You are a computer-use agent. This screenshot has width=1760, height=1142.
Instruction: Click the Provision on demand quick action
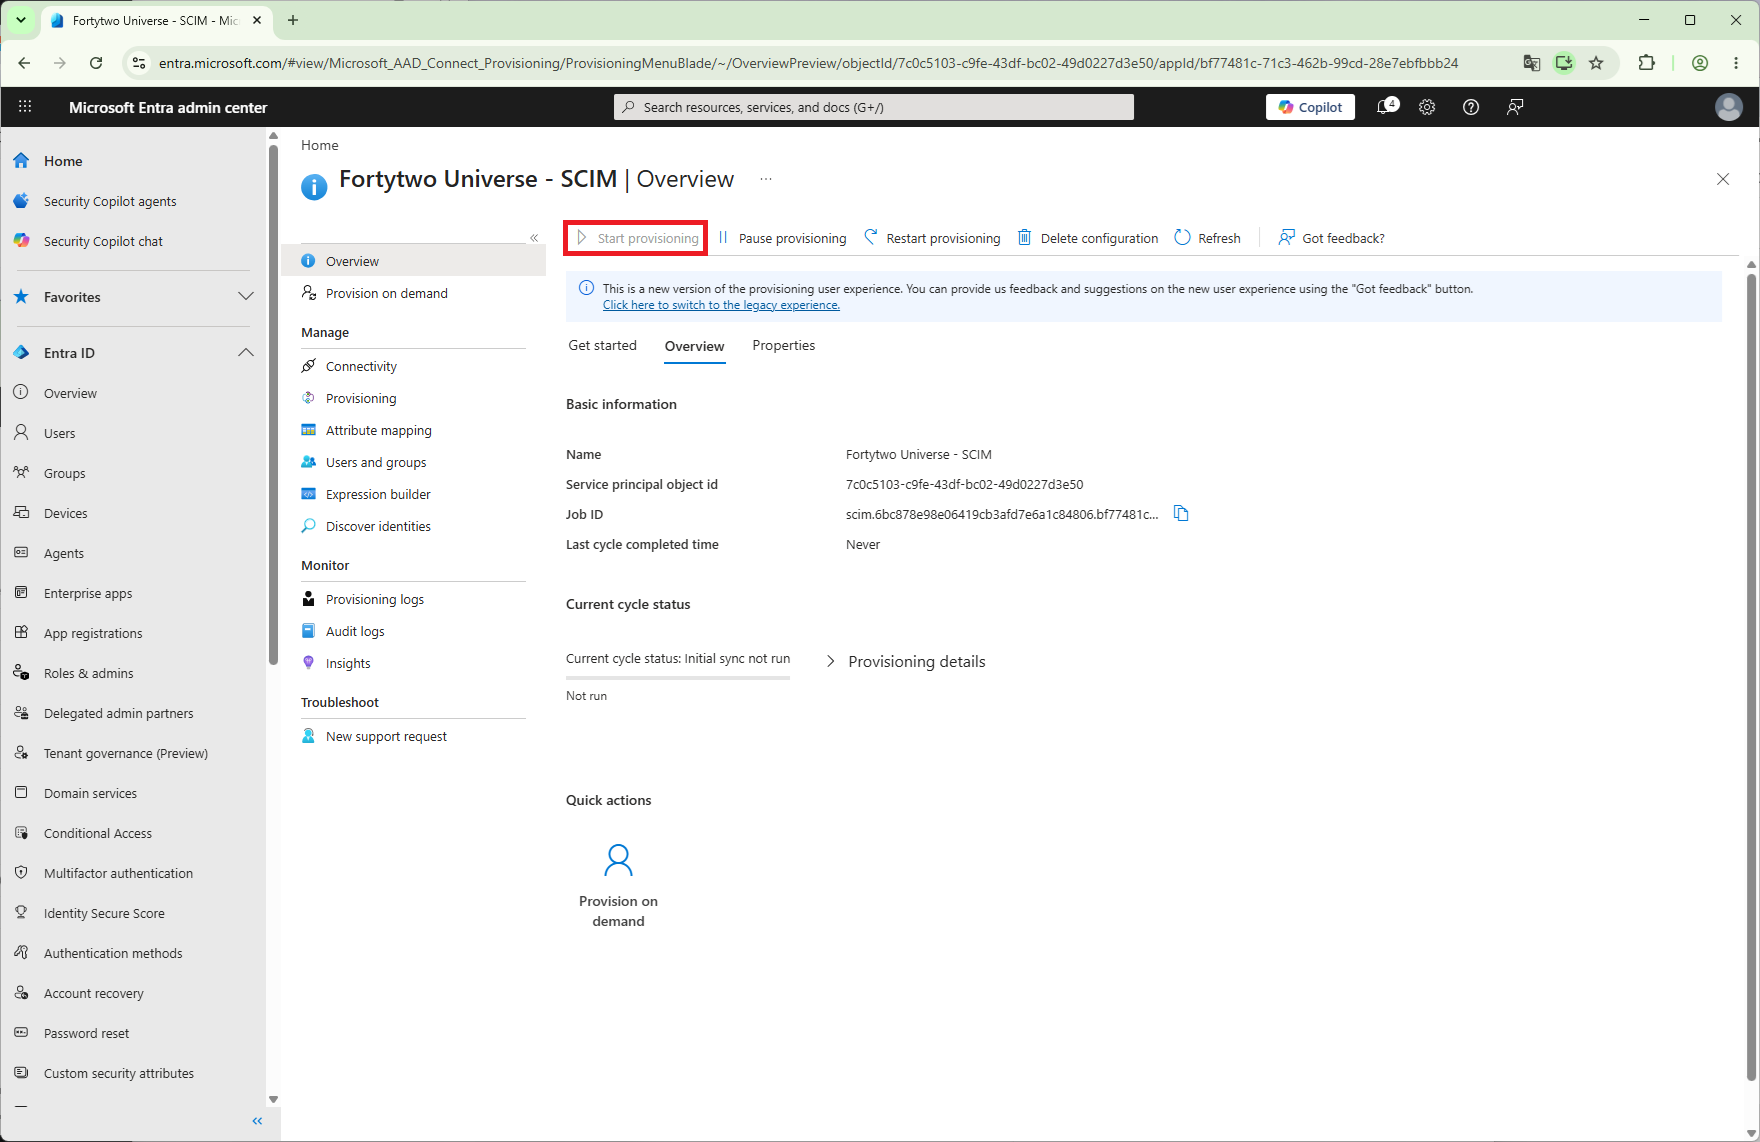618,885
